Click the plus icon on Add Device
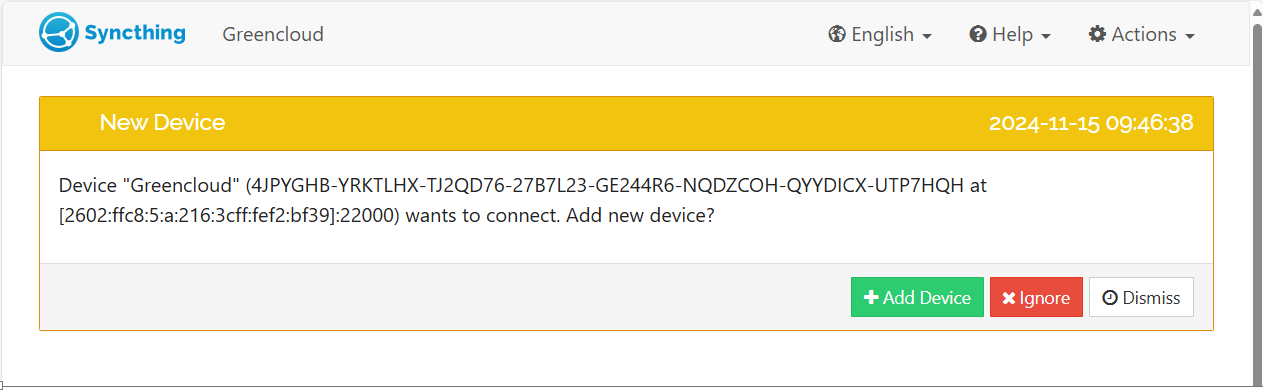 [x=871, y=298]
